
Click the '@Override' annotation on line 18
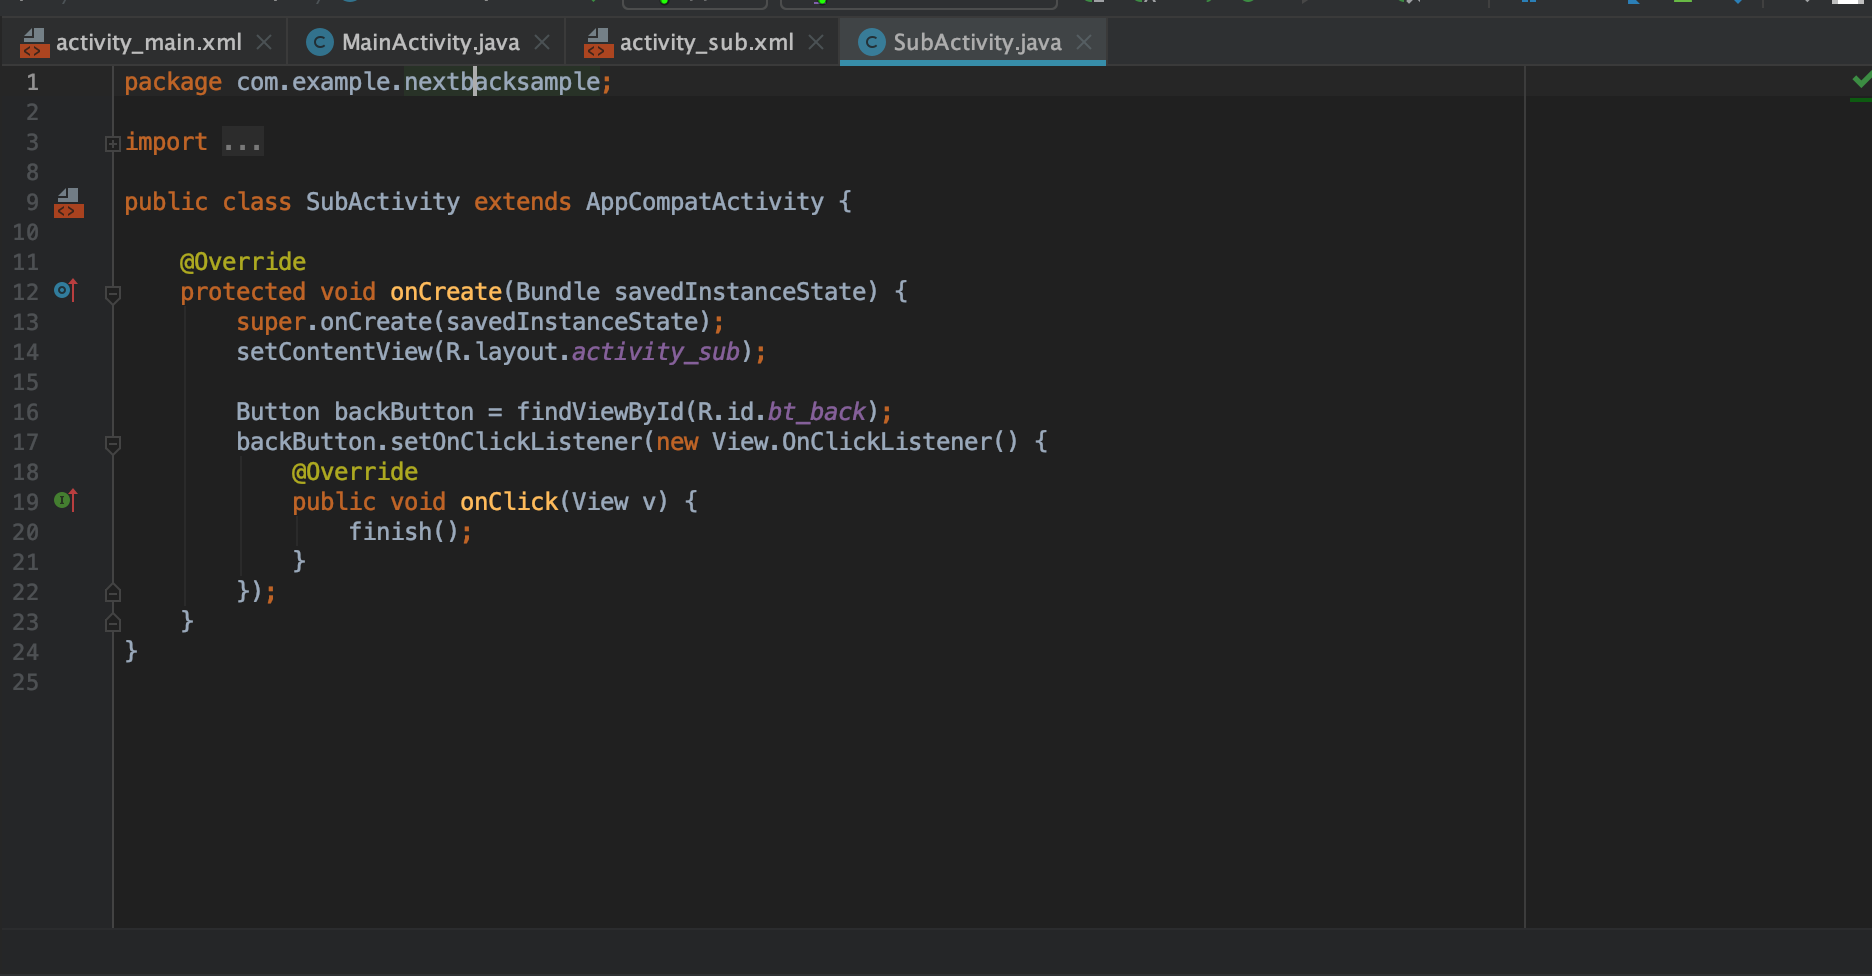pyautogui.click(x=355, y=472)
